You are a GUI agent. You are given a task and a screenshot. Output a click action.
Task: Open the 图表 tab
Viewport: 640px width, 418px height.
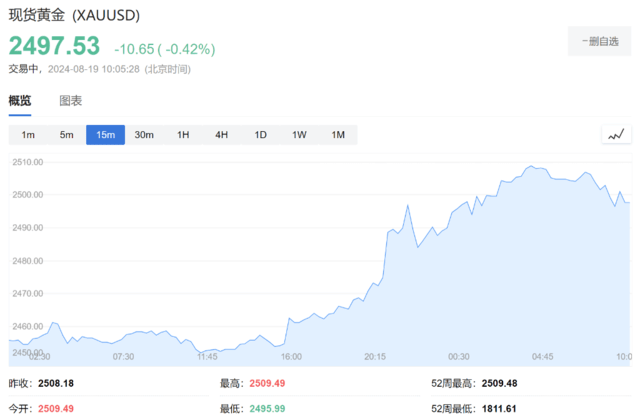[x=71, y=101]
